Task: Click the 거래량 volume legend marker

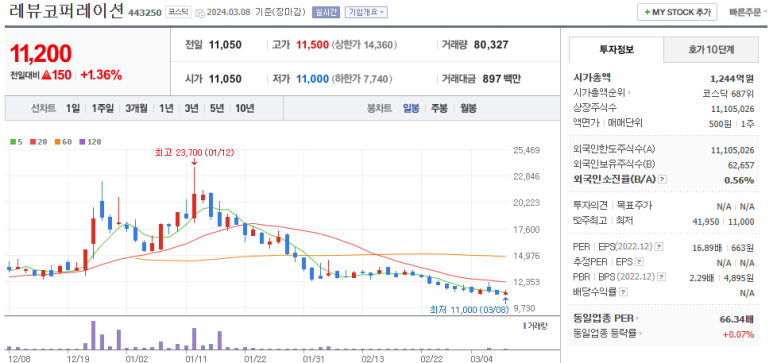Action: [x=534, y=326]
